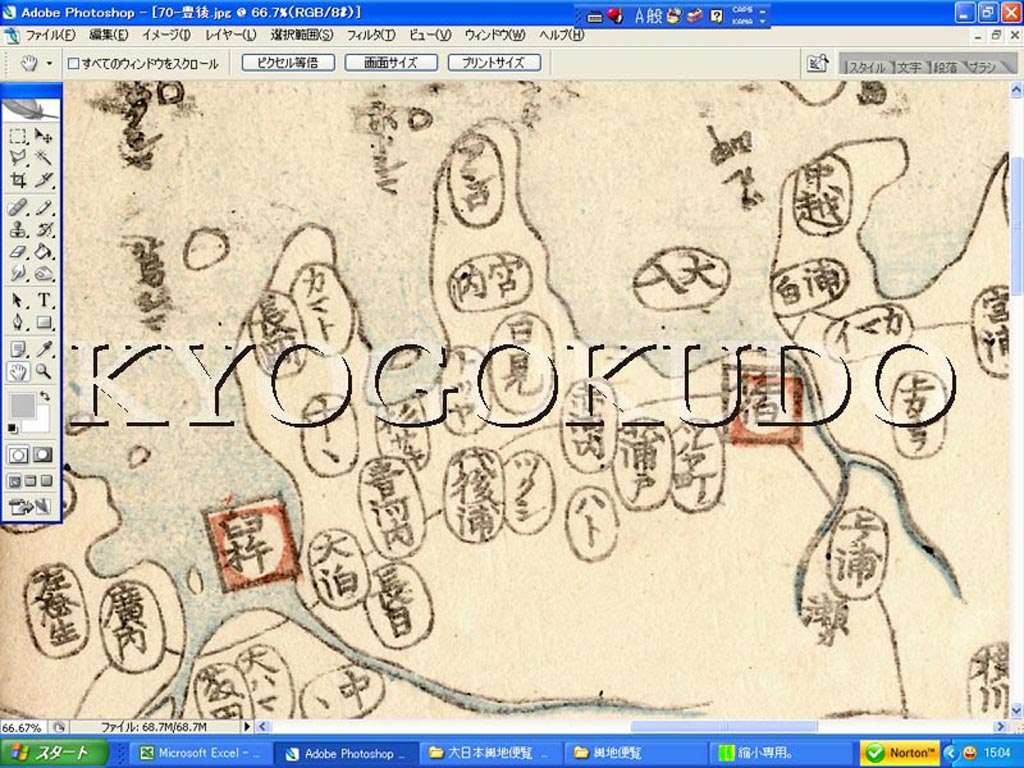This screenshot has width=1024, height=768.
Task: Select the Healing Brush tool
Action: 18,208
